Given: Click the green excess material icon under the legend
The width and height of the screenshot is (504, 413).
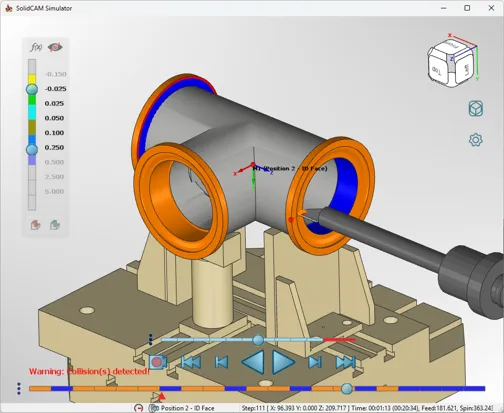Looking at the screenshot, I should (x=55, y=225).
